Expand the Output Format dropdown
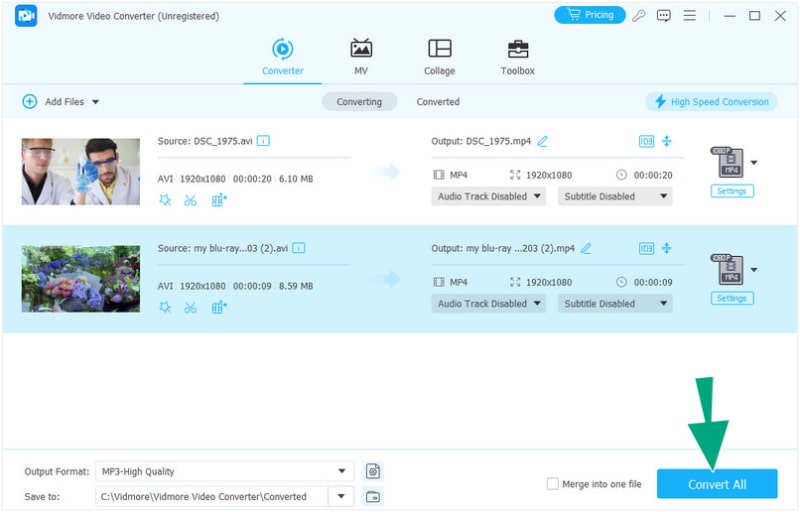 click(343, 471)
